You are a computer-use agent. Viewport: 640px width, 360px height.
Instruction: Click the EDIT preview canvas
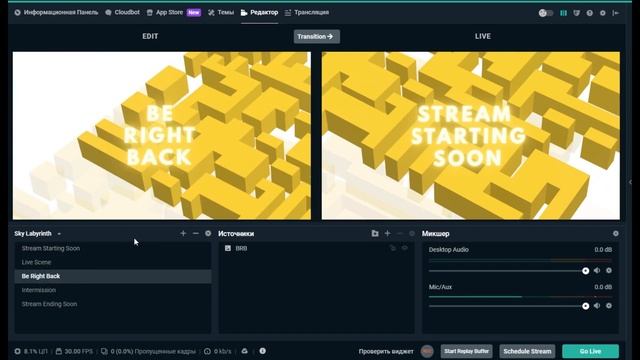[162, 136]
